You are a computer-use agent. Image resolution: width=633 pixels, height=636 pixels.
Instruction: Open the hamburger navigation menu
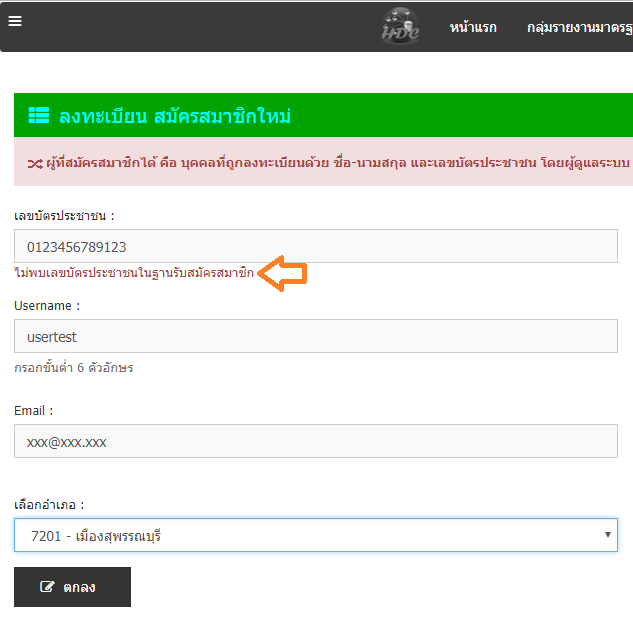pyautogui.click(x=15, y=19)
